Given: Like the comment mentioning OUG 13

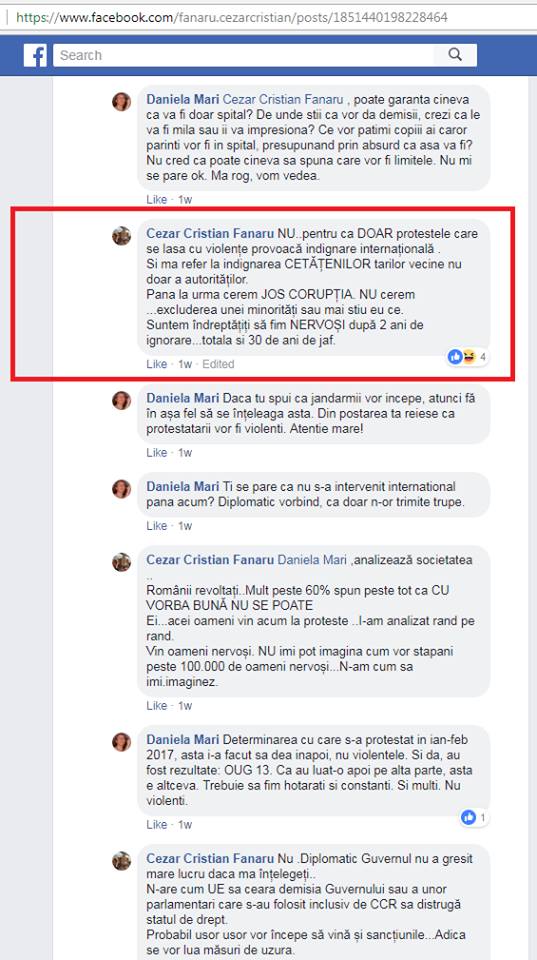Looking at the screenshot, I should click(156, 825).
